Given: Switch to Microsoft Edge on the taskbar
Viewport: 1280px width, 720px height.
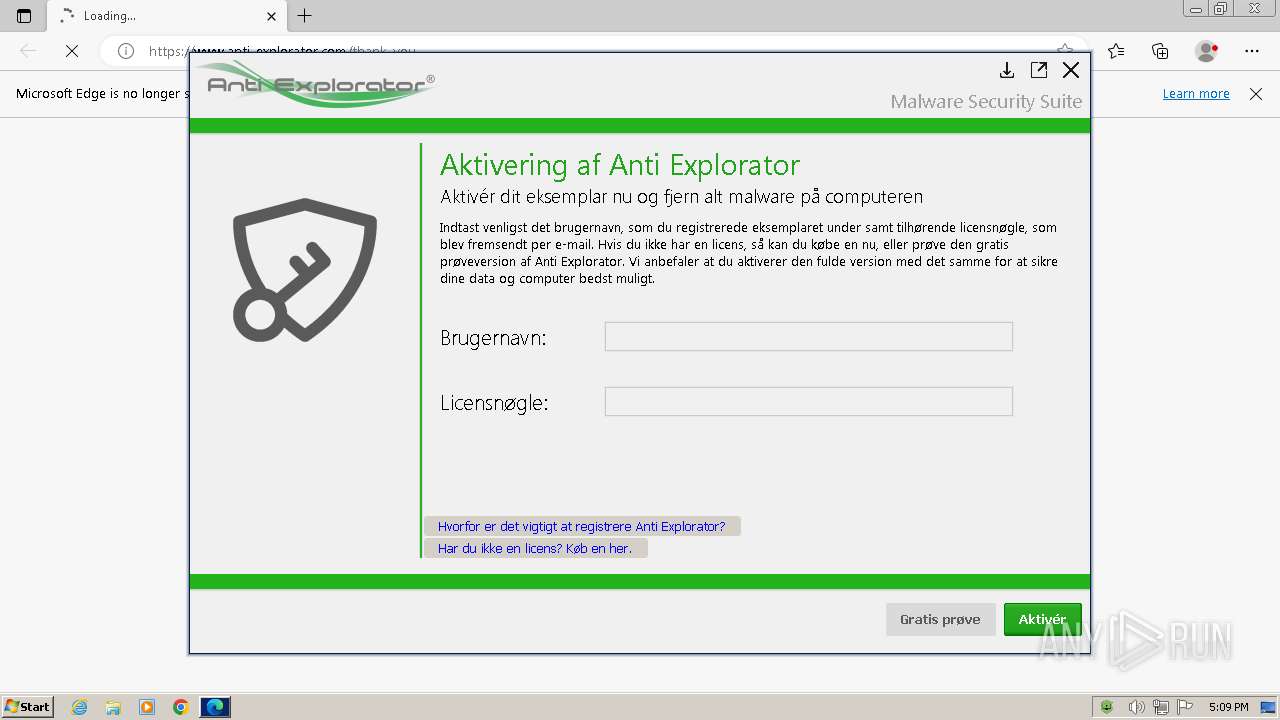Looking at the screenshot, I should pyautogui.click(x=215, y=707).
